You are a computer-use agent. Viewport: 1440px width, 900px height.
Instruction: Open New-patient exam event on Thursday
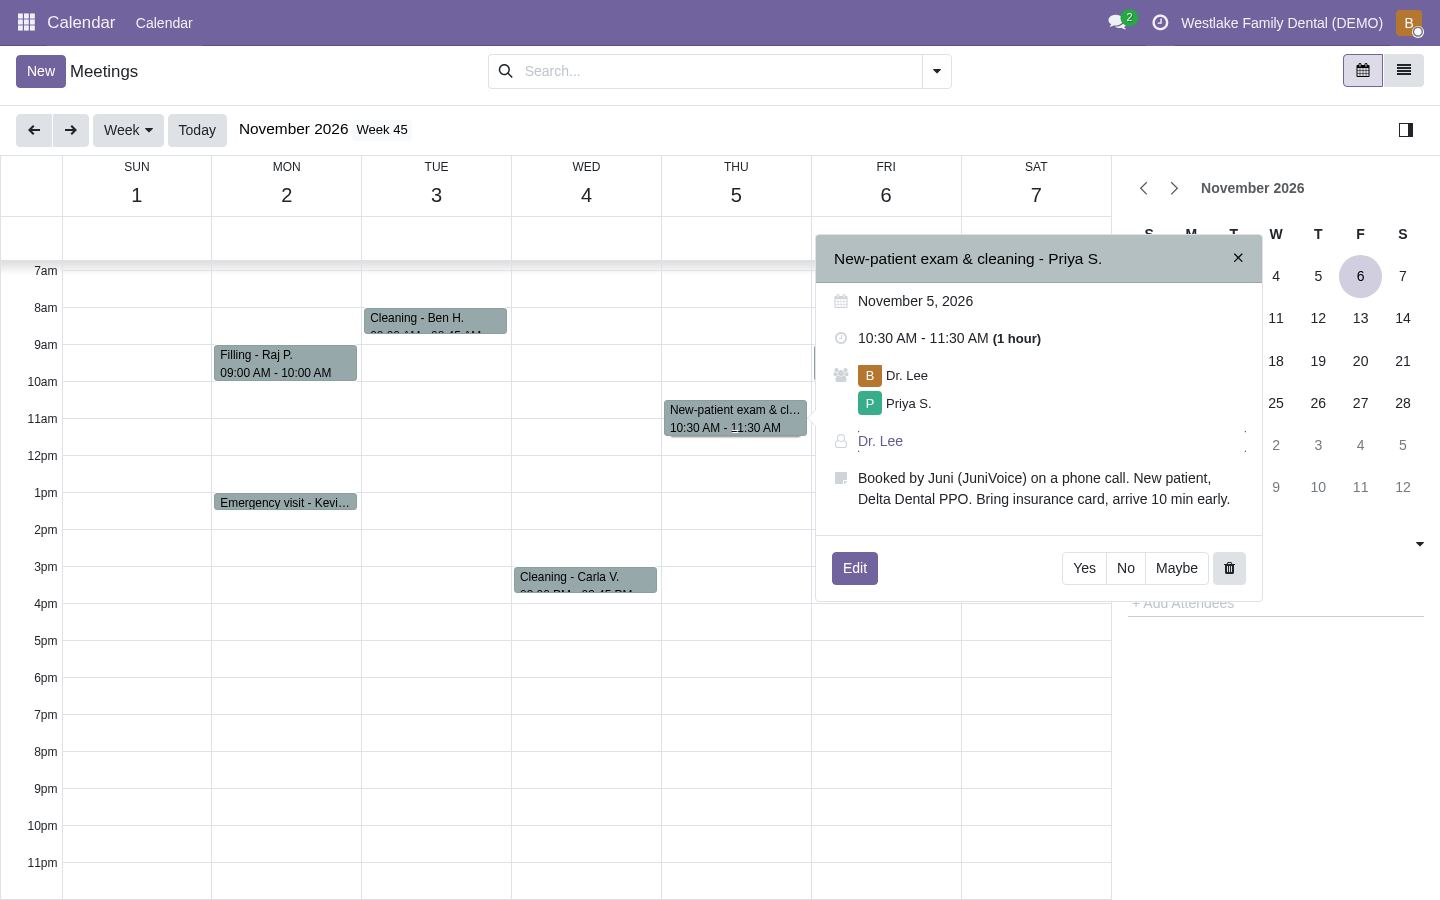[x=735, y=418]
